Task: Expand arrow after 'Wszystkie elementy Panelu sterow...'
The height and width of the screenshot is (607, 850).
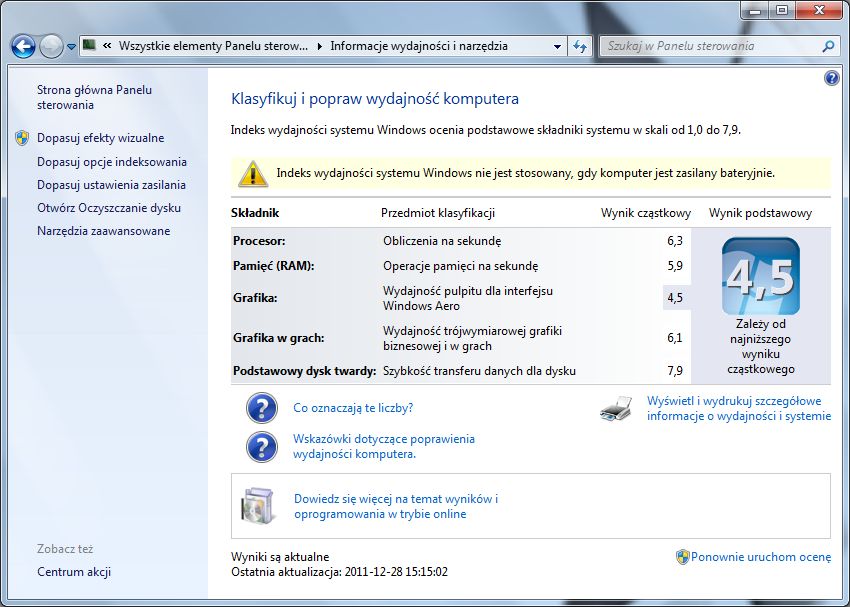Action: pyautogui.click(x=319, y=47)
